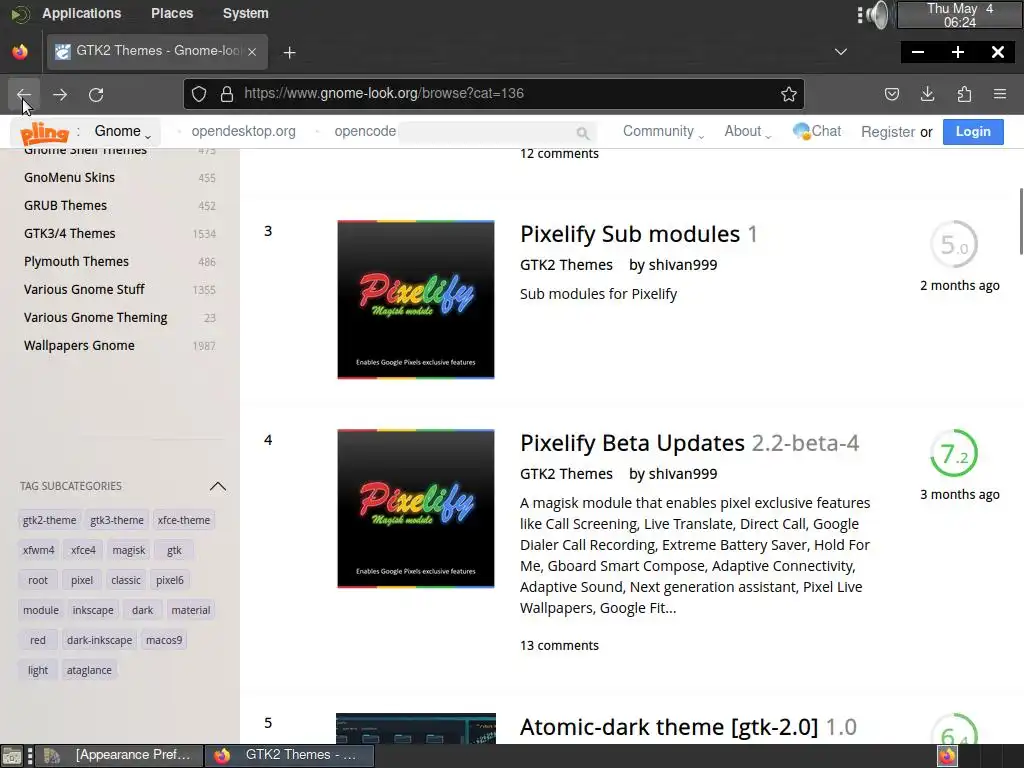This screenshot has height=768, width=1024.
Task: Click the MATE logo icon in the top panel
Action: click(x=20, y=14)
